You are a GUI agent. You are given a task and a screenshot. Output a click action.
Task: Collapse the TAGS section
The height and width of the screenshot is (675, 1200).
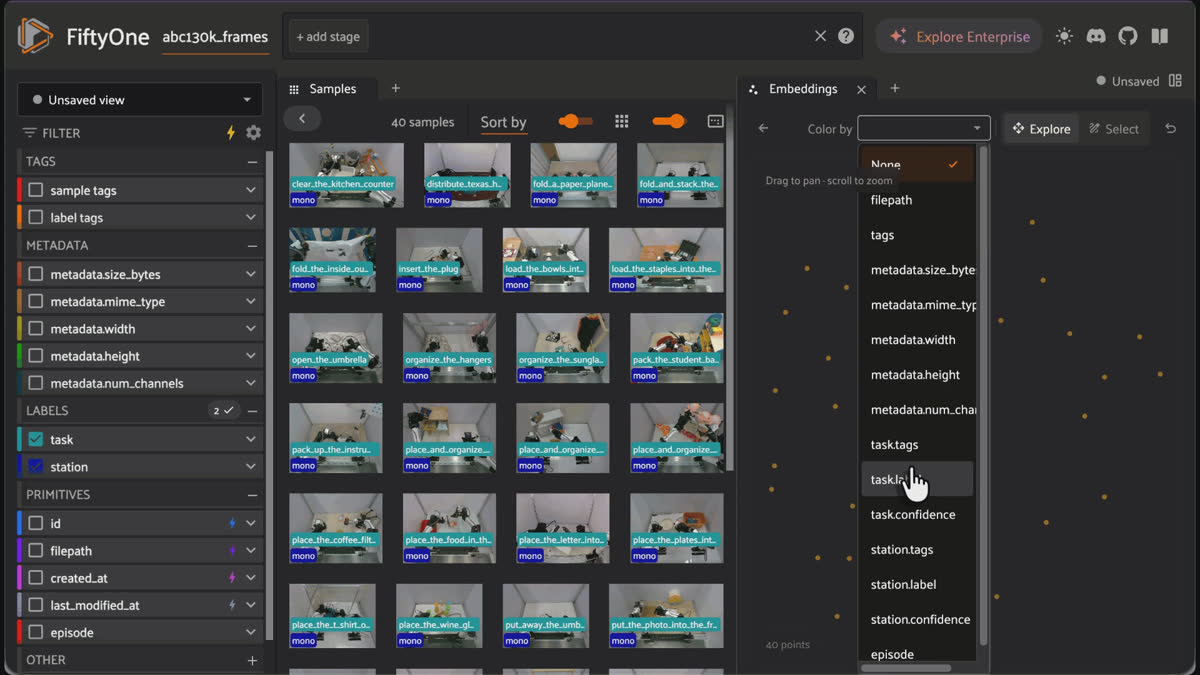click(252, 161)
